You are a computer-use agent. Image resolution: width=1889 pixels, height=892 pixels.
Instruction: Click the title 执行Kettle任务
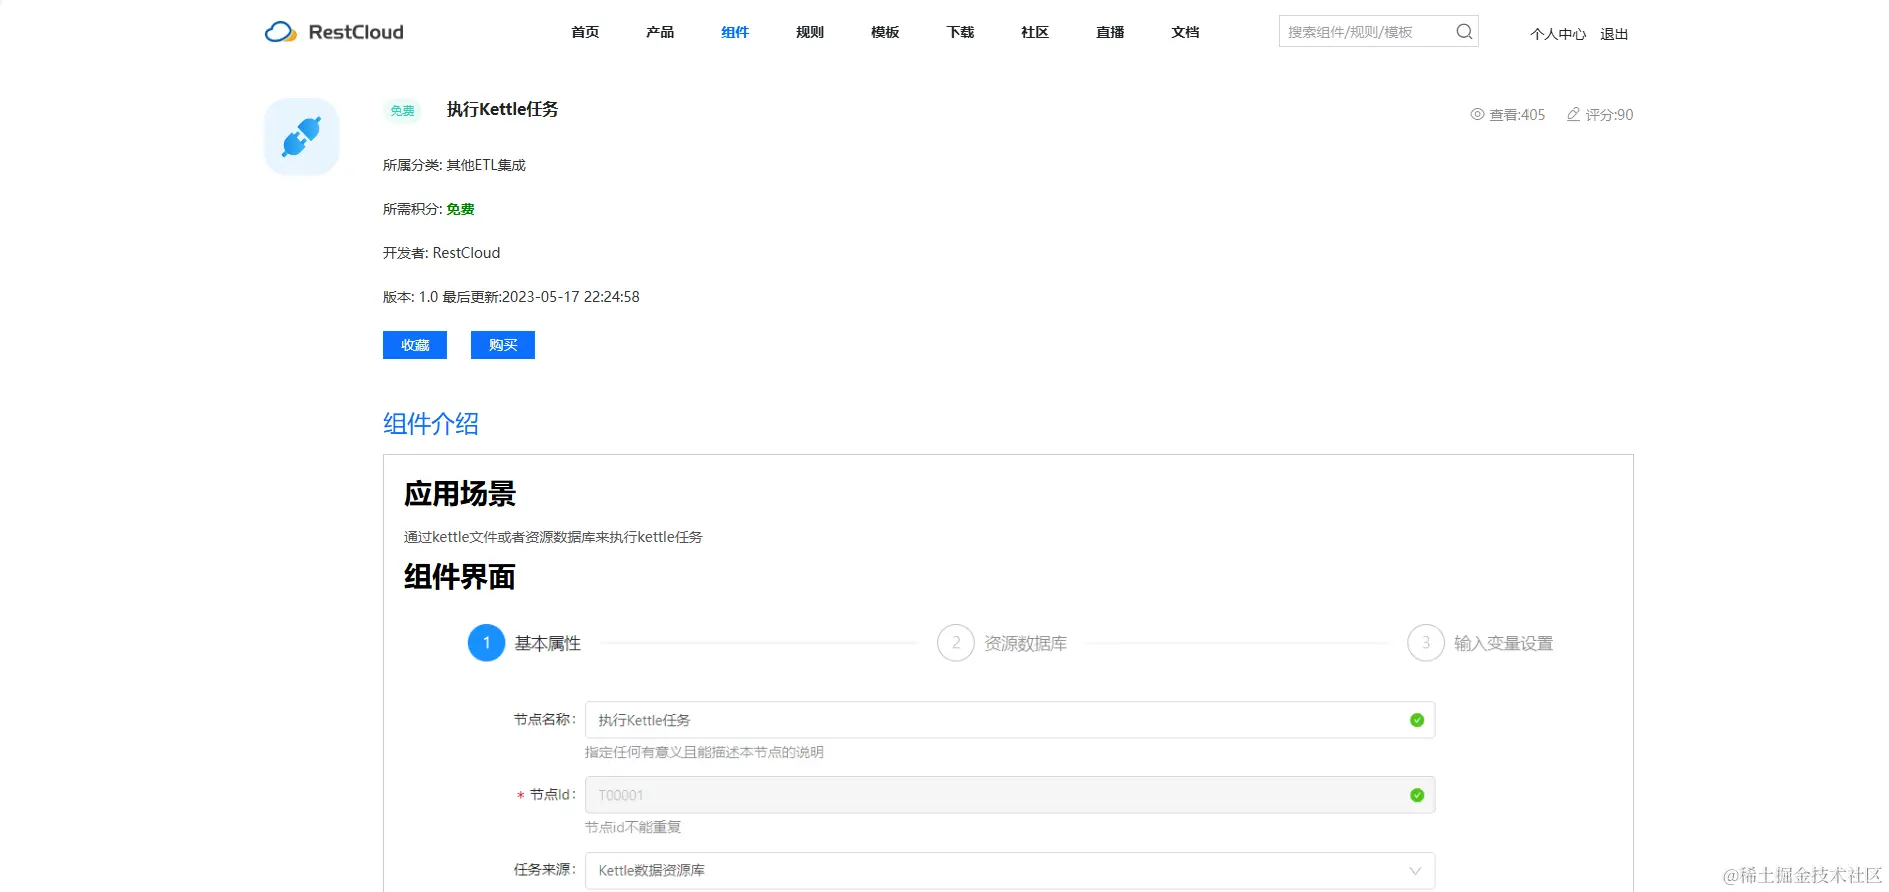click(x=503, y=109)
